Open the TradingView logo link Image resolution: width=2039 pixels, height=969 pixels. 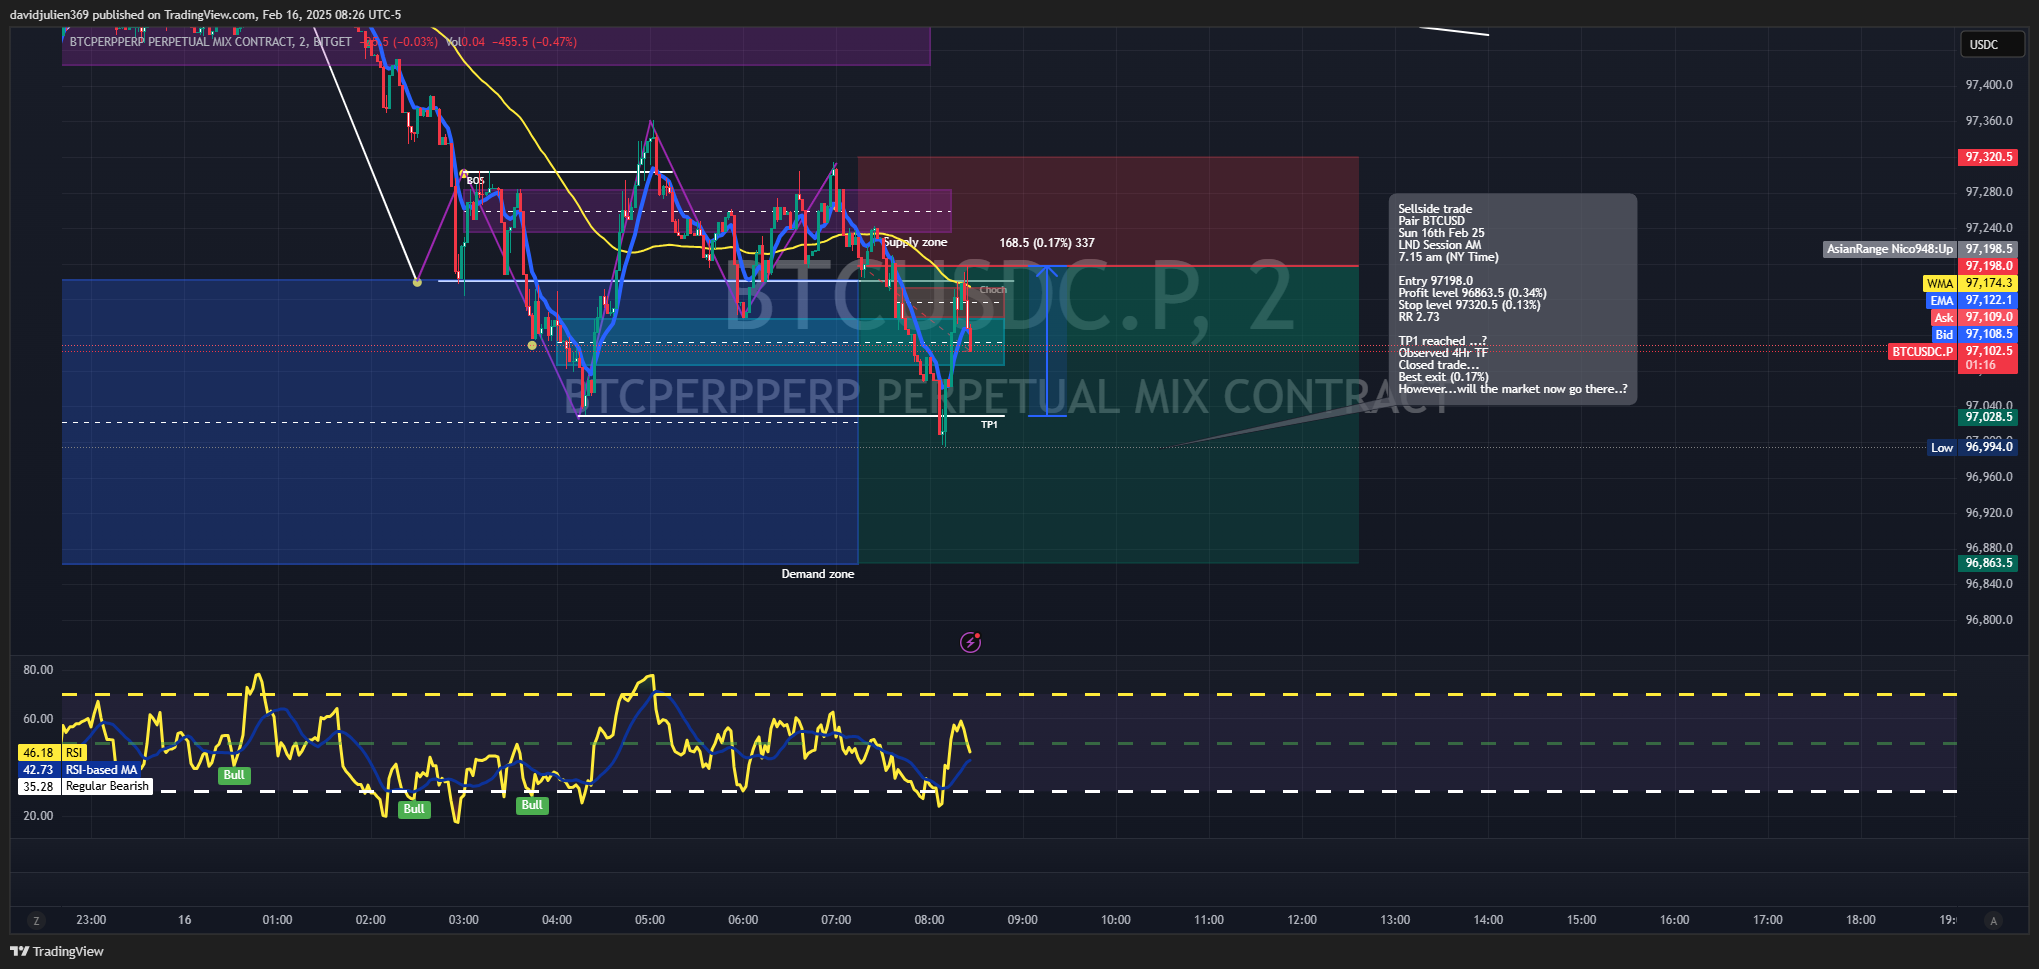point(57,951)
